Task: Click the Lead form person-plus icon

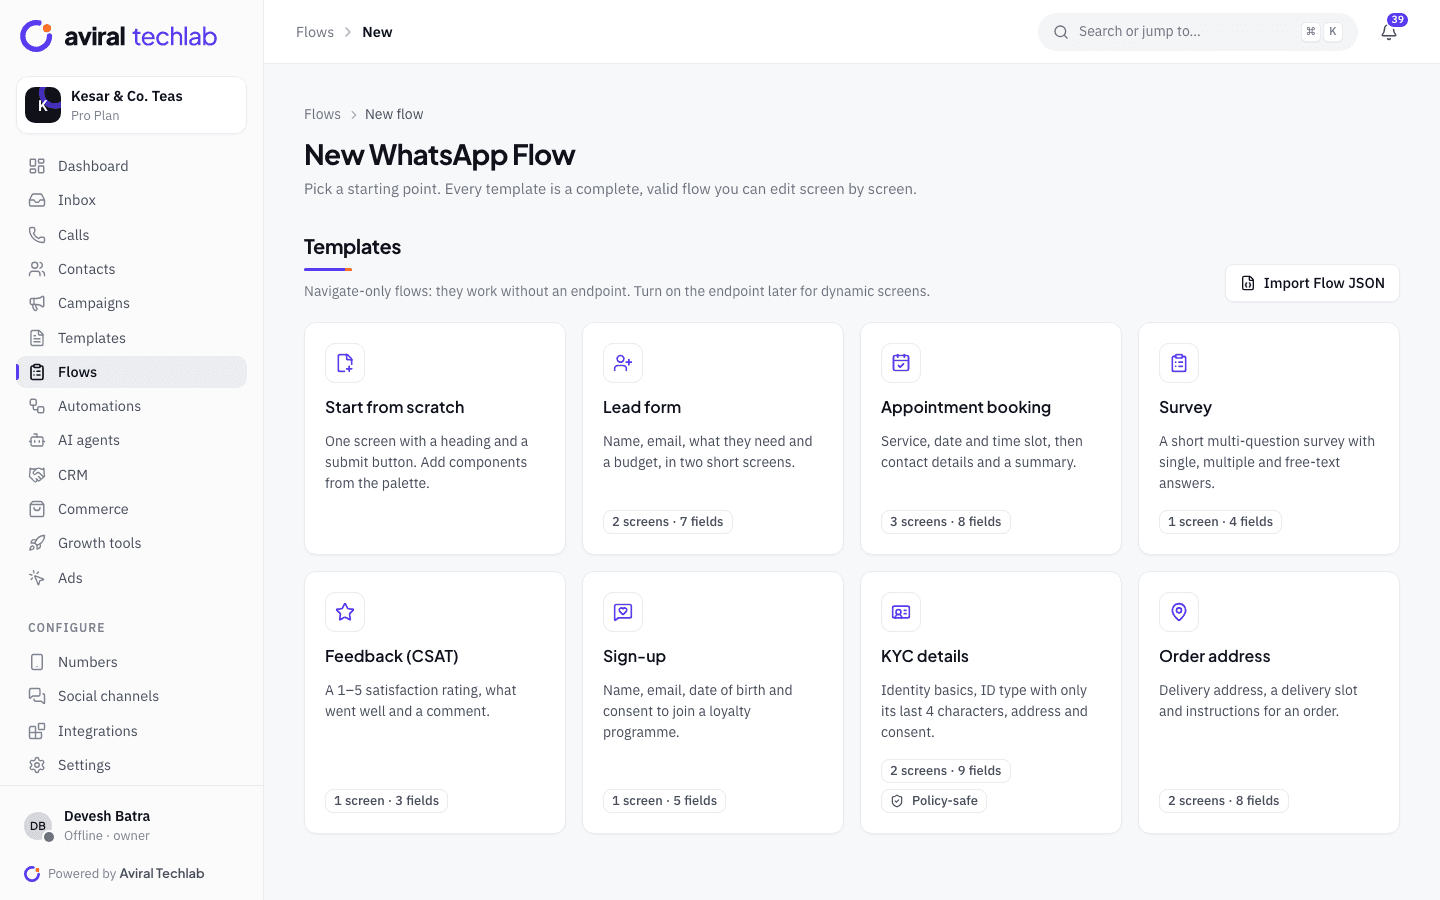Action: pos(623,363)
